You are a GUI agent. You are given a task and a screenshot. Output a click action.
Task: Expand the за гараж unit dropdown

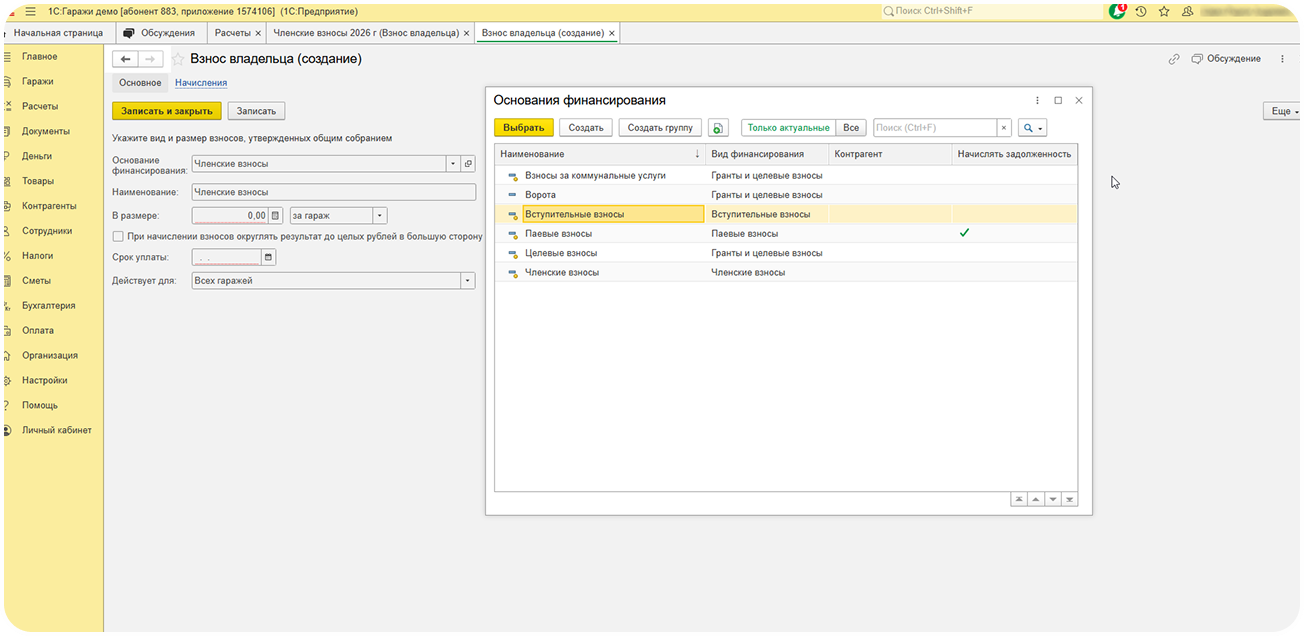[x=379, y=215]
